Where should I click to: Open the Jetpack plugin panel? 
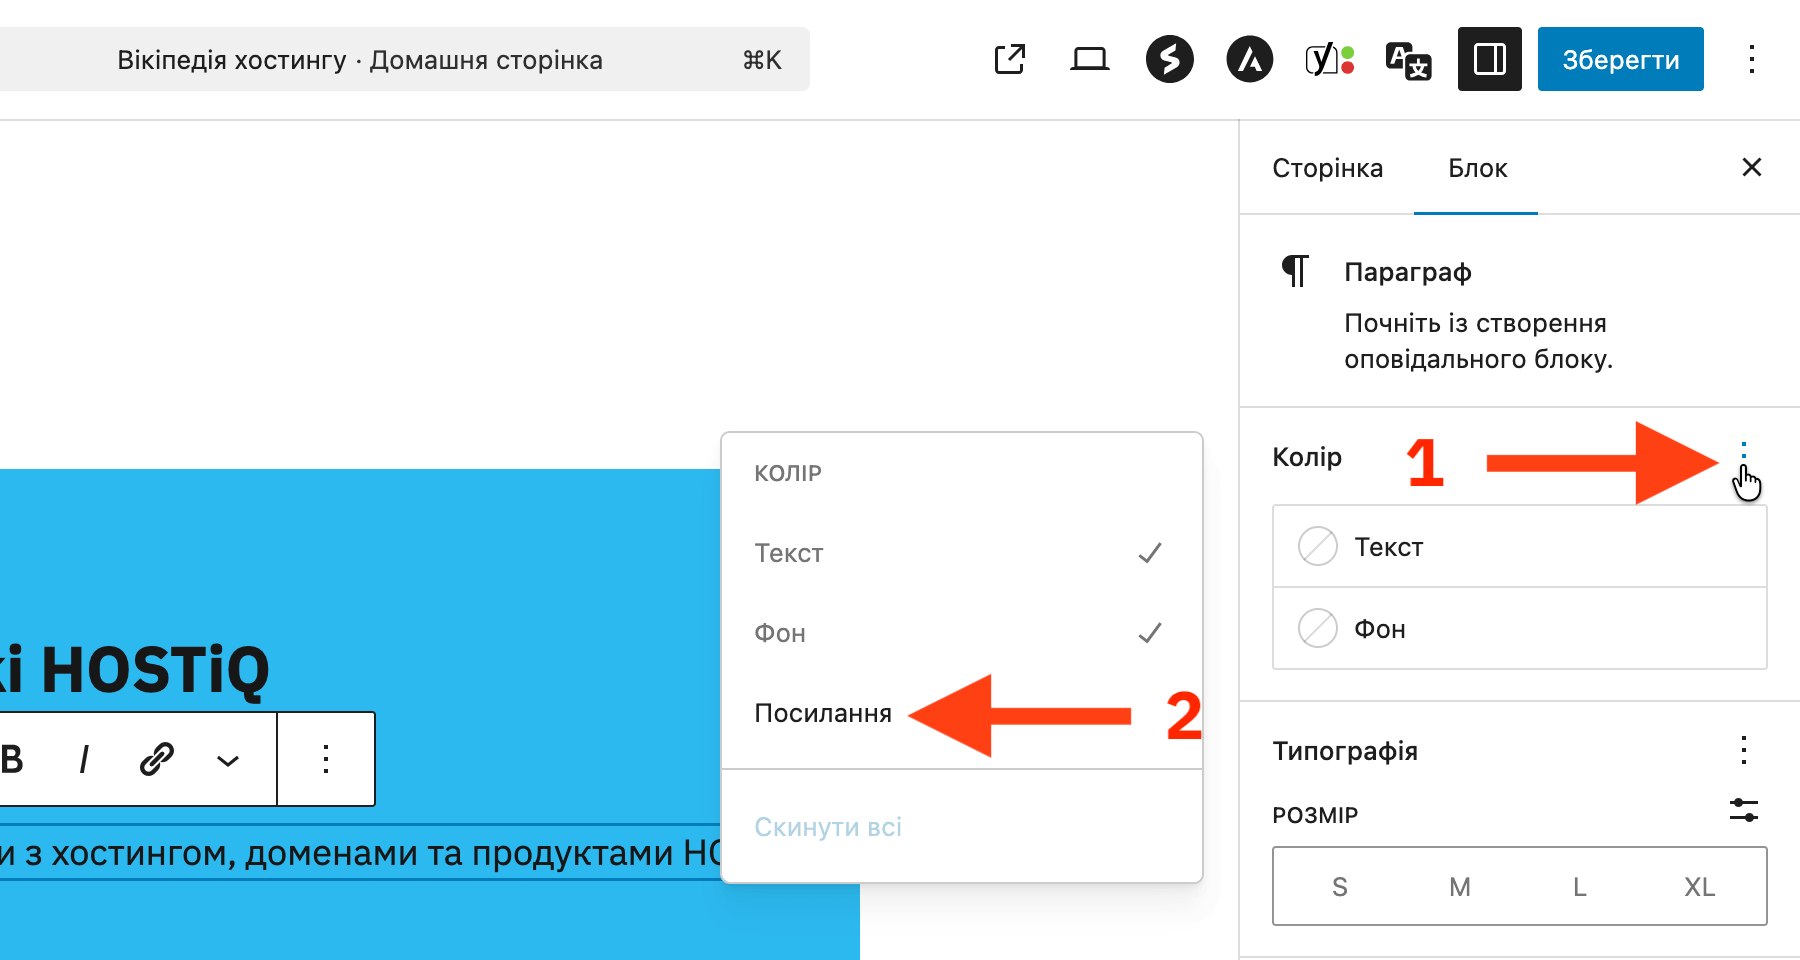(1169, 59)
